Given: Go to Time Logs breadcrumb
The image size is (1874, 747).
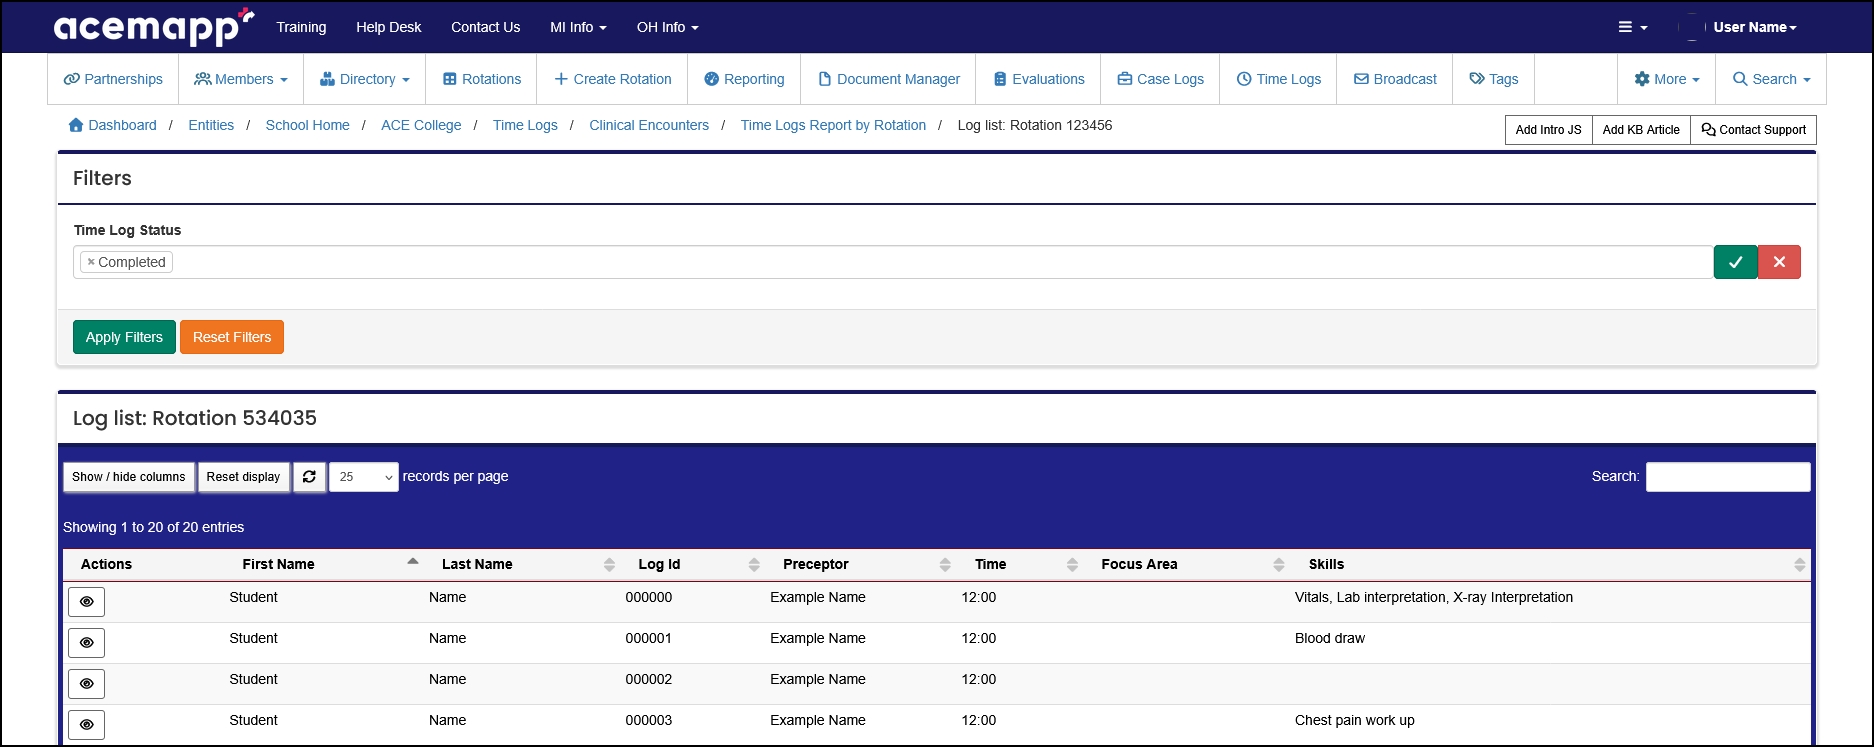Looking at the screenshot, I should (525, 125).
